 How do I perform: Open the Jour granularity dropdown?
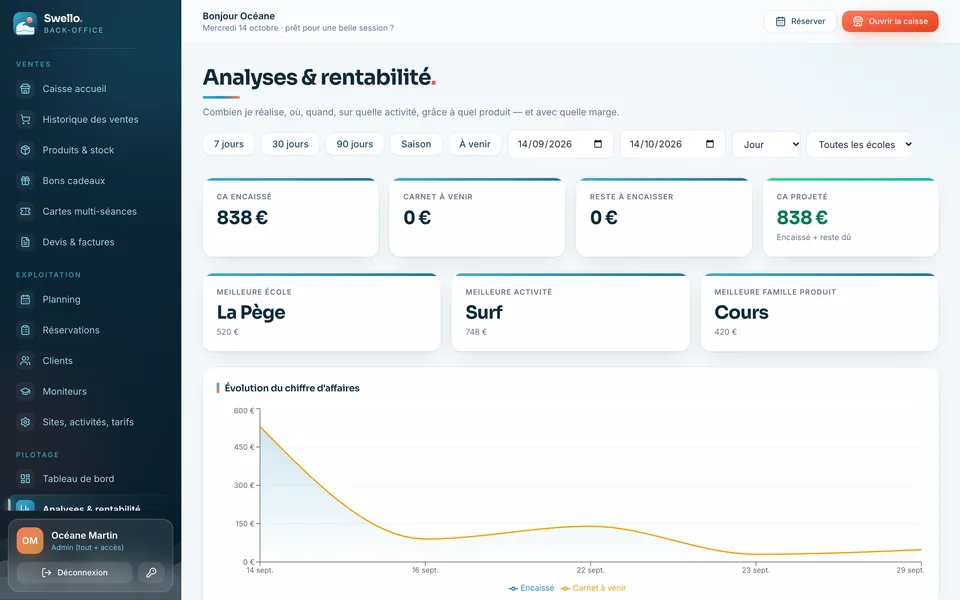767,144
